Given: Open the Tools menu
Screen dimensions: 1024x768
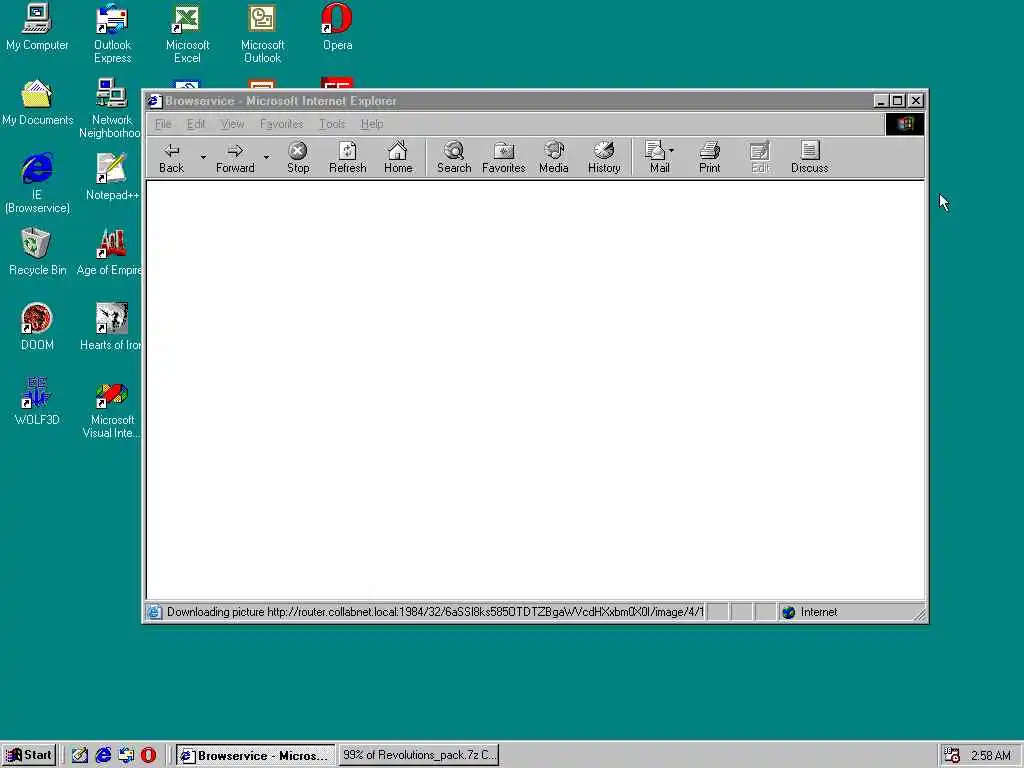Looking at the screenshot, I should click(x=332, y=124).
